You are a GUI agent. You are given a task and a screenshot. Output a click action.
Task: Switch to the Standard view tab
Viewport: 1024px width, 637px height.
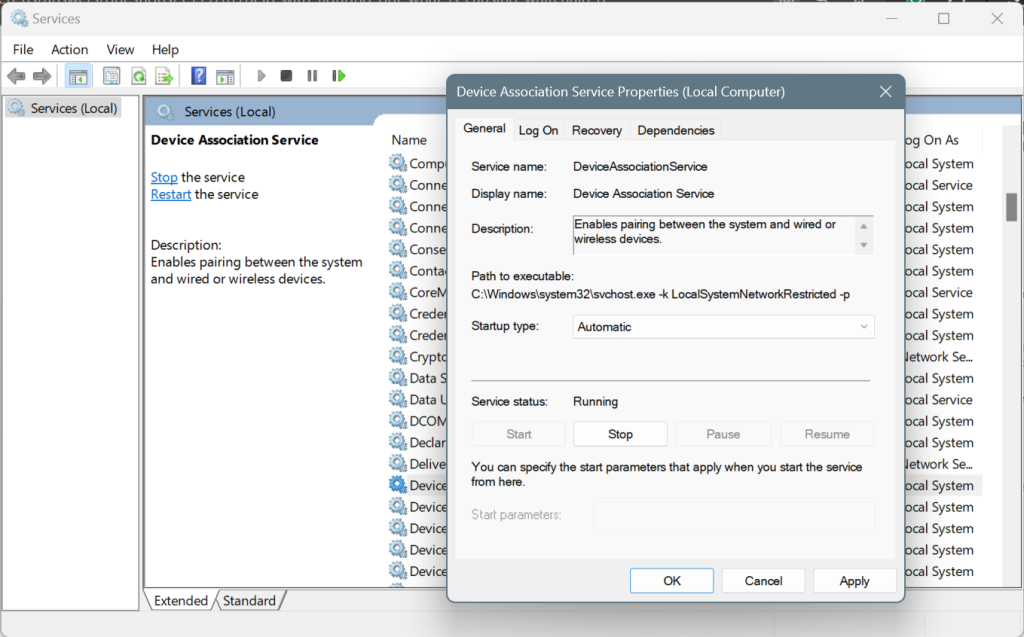249,600
